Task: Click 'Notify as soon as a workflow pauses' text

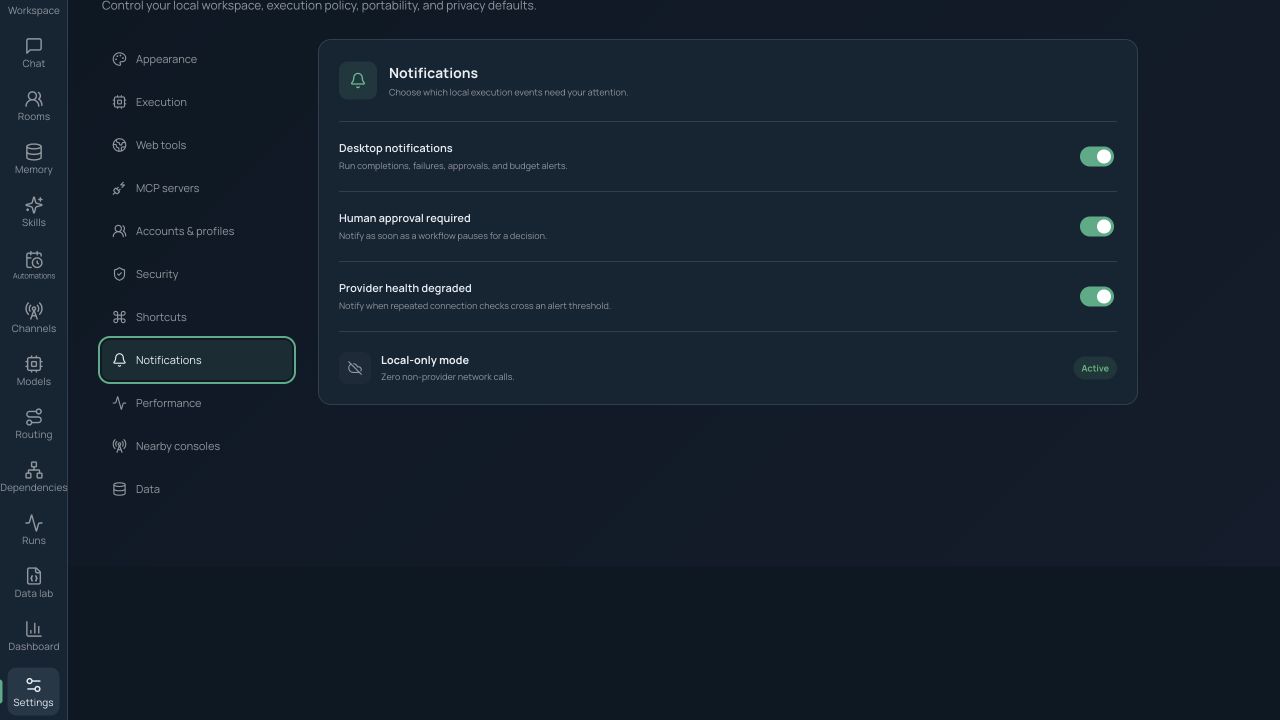Action: point(443,236)
